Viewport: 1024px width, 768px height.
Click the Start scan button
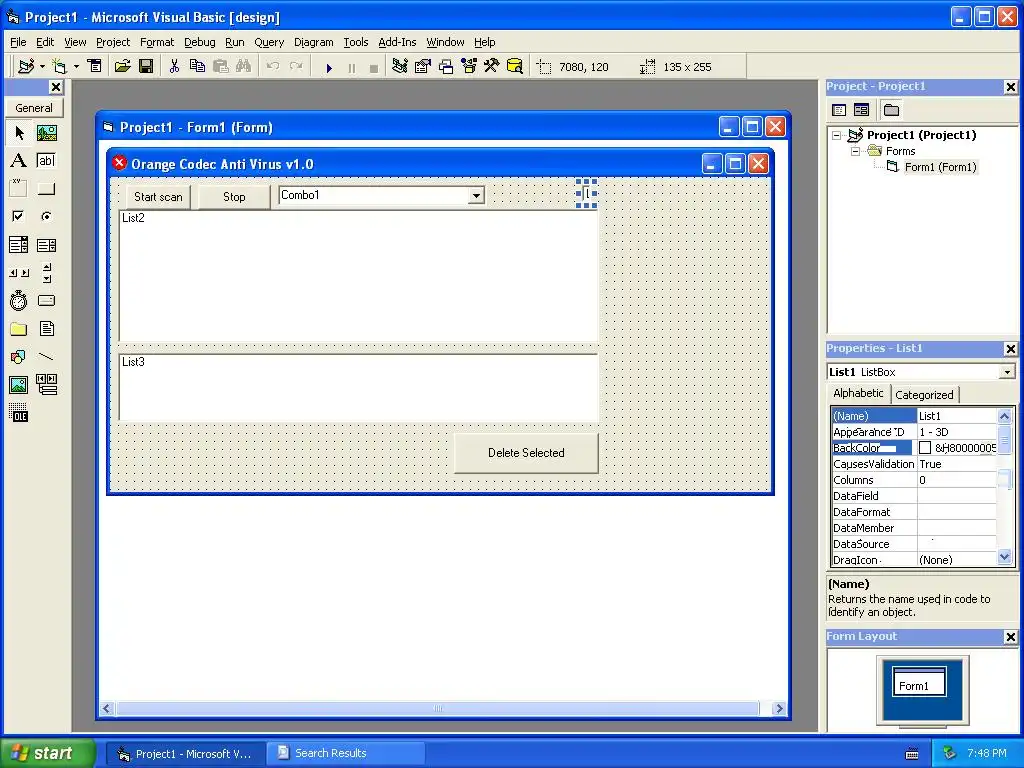tap(158, 197)
